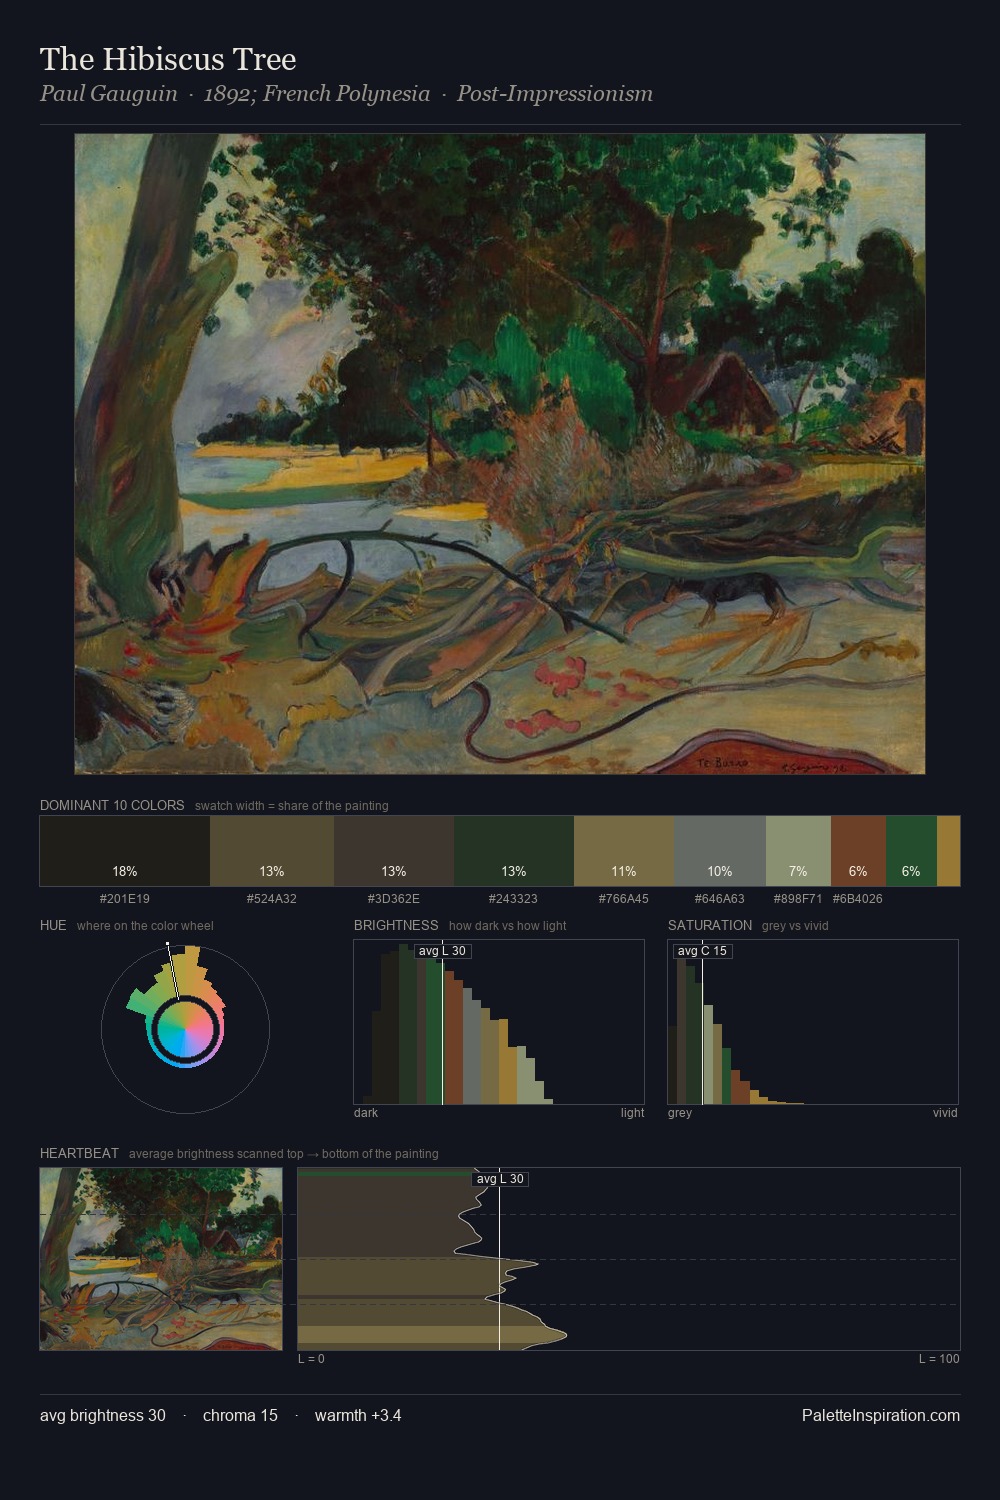Click 'where on the color wheel' caption

tap(145, 926)
